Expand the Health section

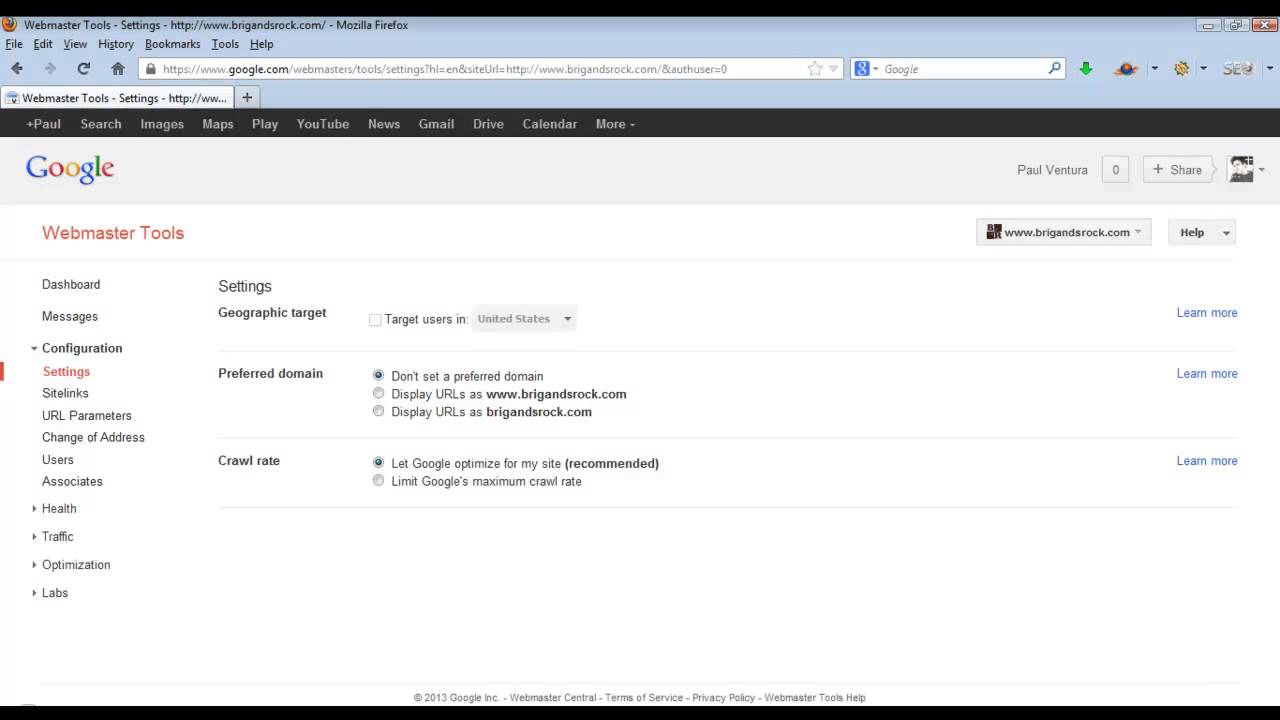(x=34, y=509)
